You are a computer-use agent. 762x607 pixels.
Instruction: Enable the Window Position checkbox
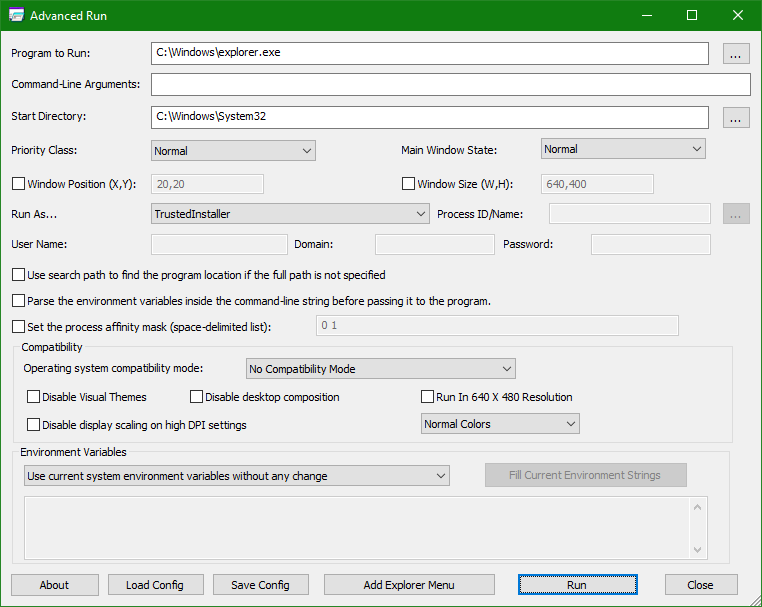click(18, 184)
